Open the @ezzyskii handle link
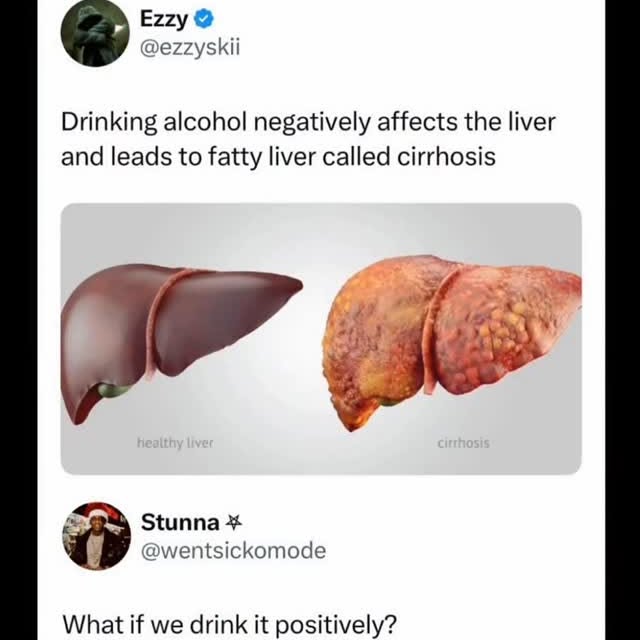 [190, 47]
